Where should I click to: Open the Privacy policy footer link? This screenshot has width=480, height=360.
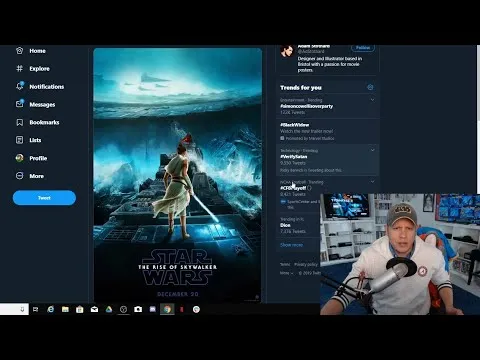pyautogui.click(x=306, y=264)
